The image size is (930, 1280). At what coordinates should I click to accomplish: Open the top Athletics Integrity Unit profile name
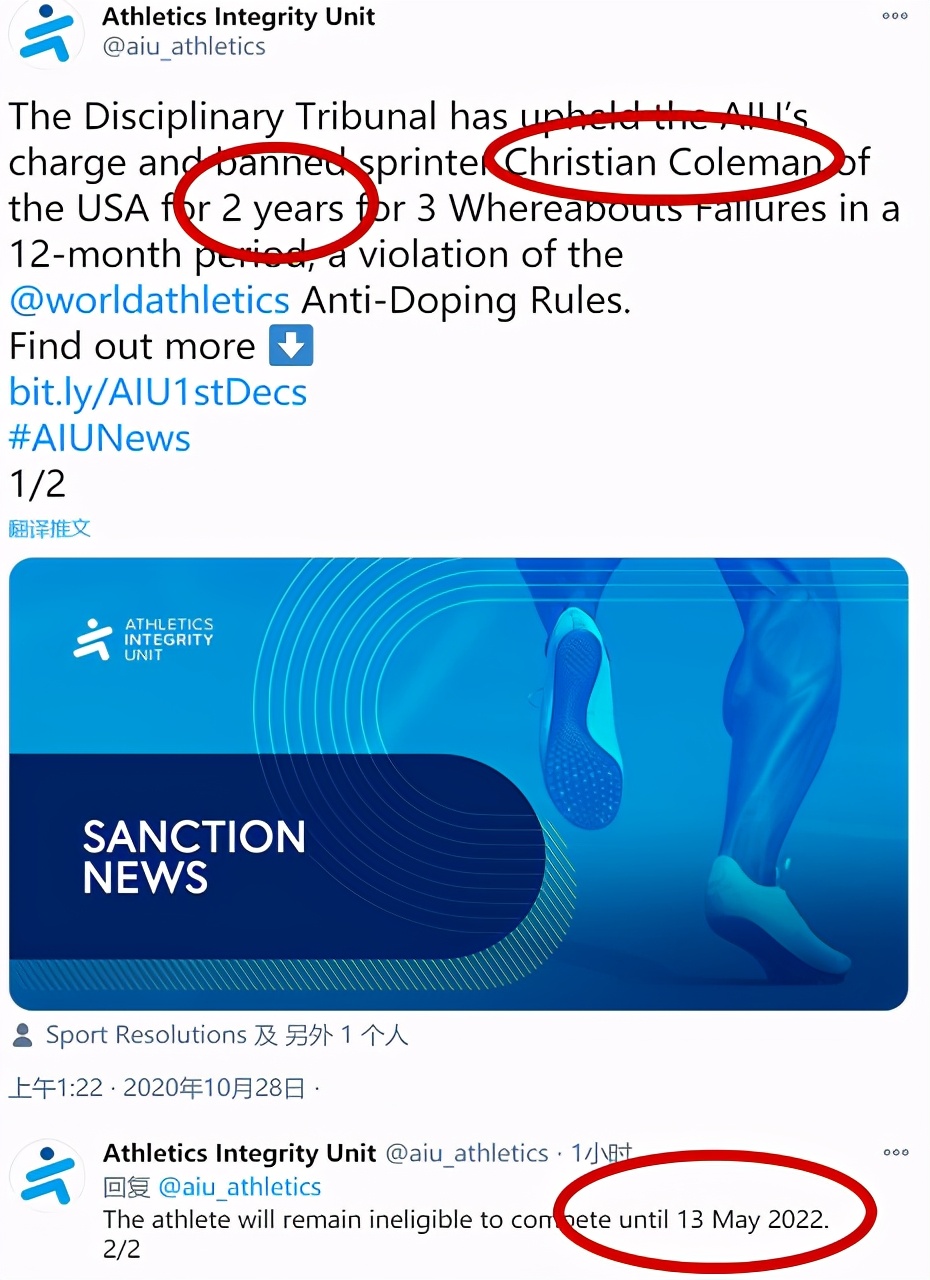click(239, 16)
